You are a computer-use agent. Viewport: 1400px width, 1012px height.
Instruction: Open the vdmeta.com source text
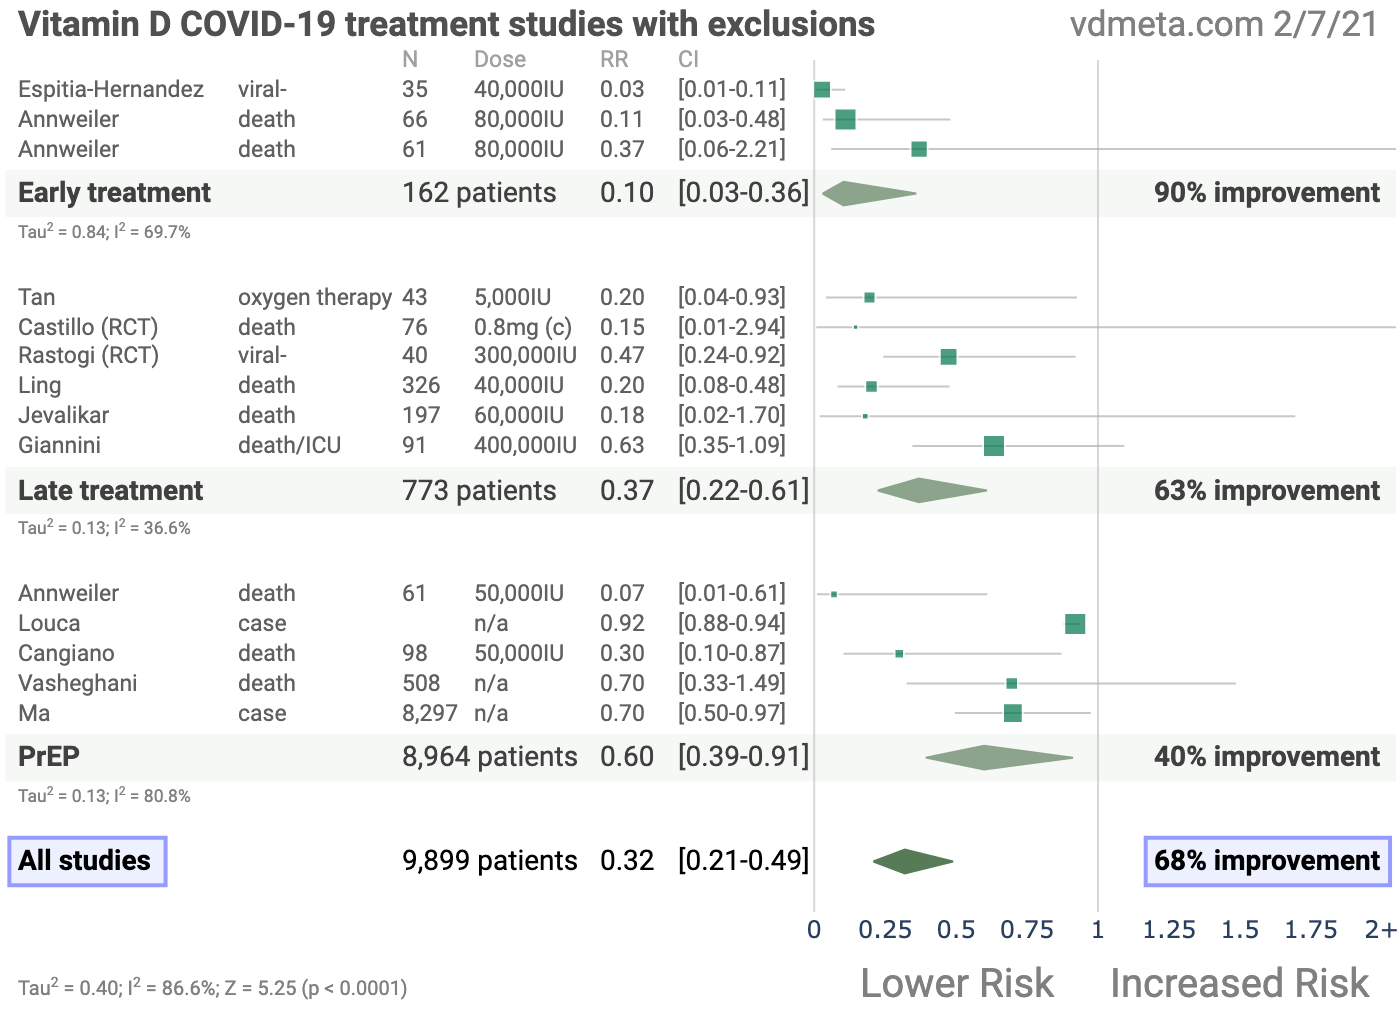(x=1224, y=24)
